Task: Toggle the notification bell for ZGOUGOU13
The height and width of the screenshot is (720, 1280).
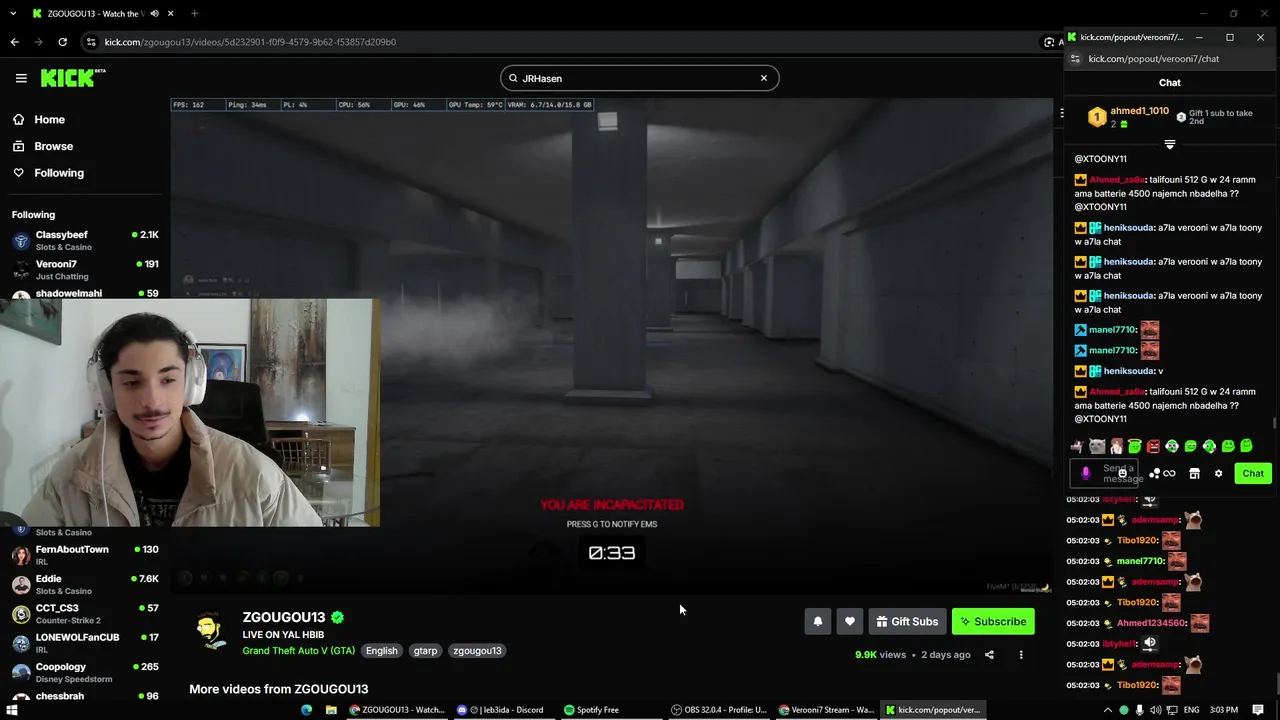Action: click(x=818, y=621)
